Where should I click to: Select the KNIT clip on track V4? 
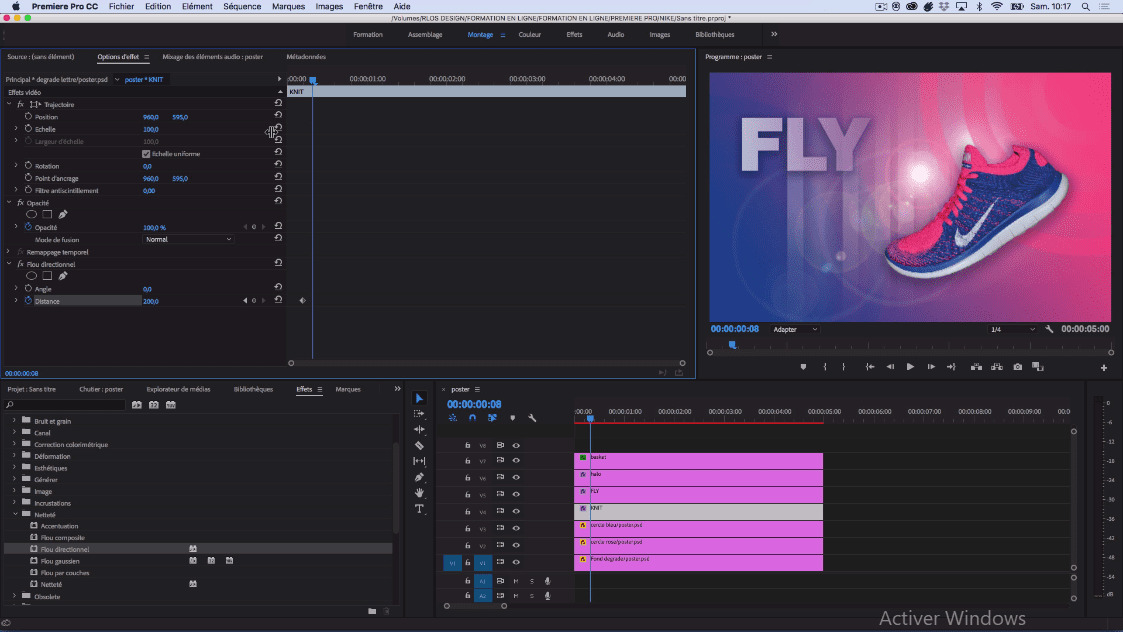698,512
